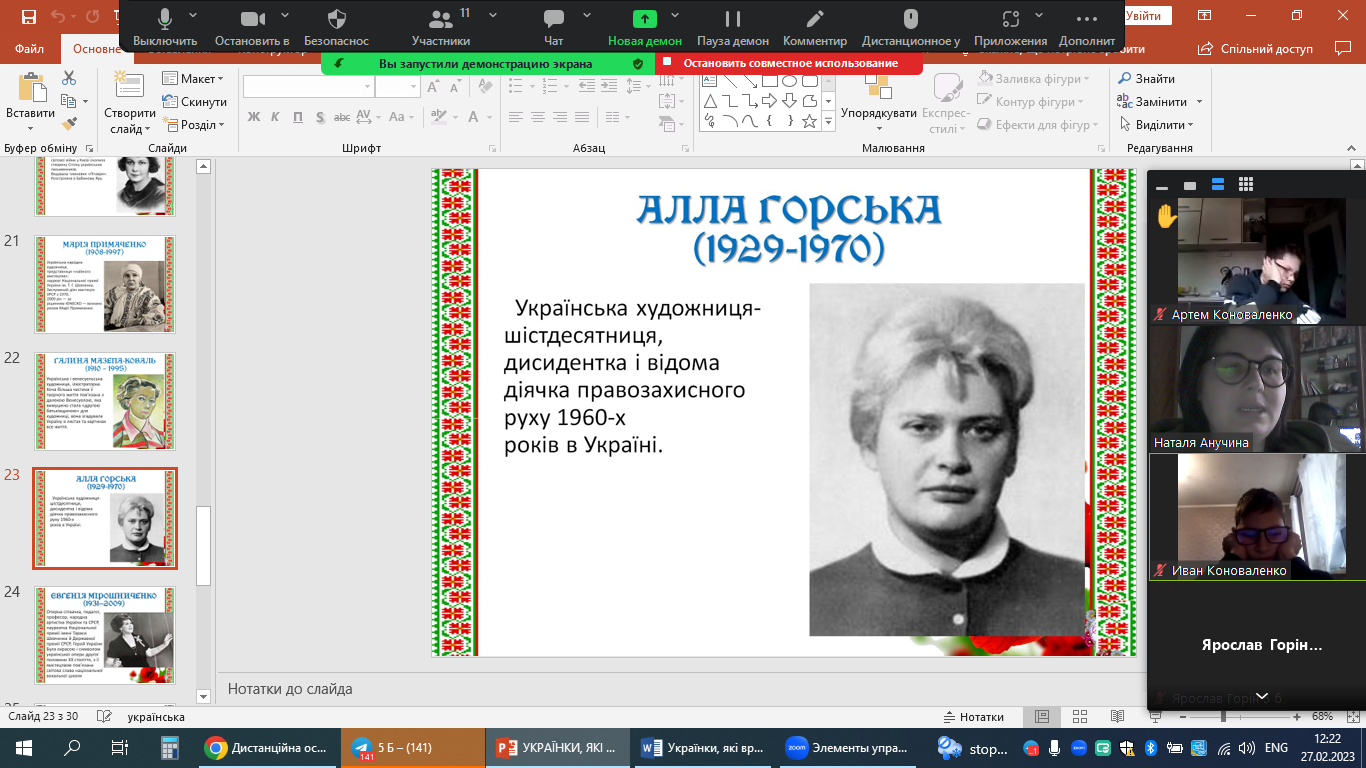Mute microphone in Zoom toolbar
This screenshot has height=768, width=1366.
tap(165, 19)
